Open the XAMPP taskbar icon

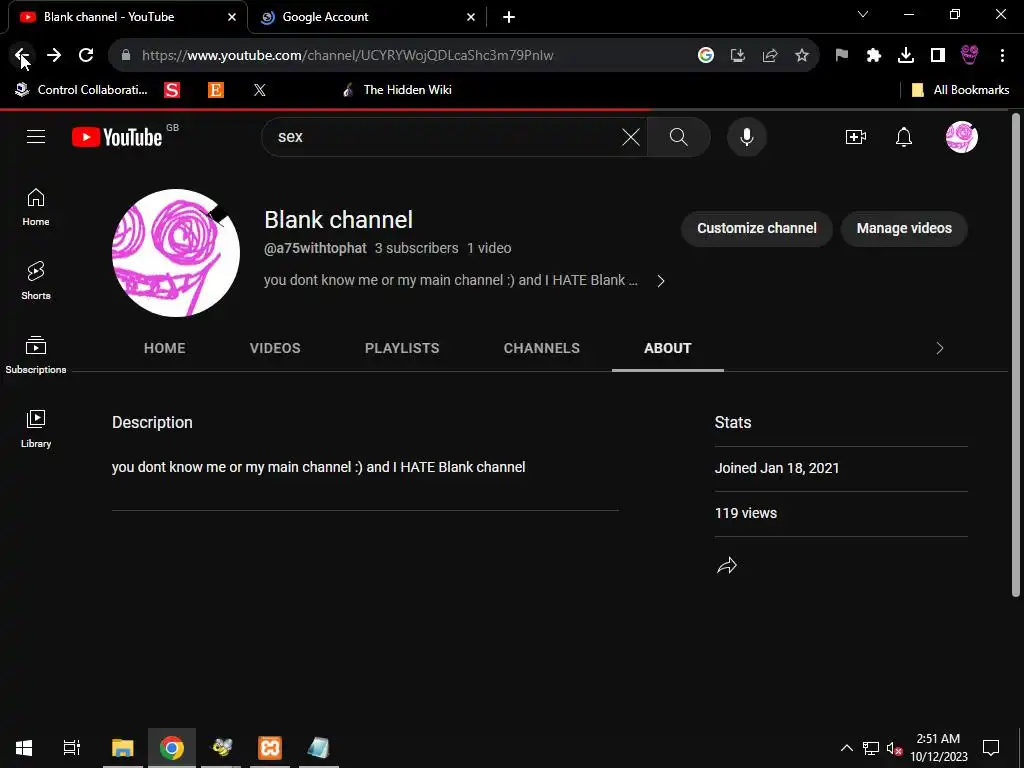[x=270, y=748]
